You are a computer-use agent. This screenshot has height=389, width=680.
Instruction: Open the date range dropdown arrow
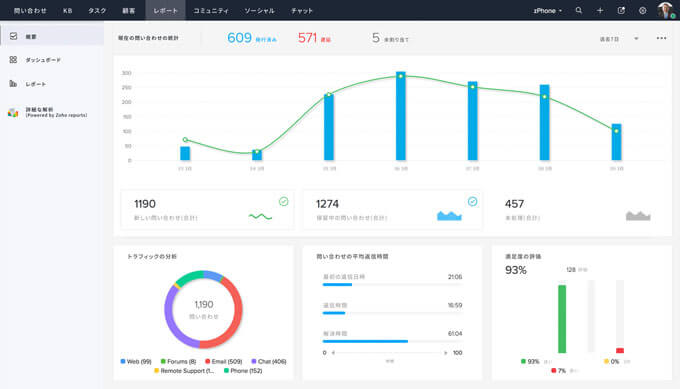(x=636, y=39)
